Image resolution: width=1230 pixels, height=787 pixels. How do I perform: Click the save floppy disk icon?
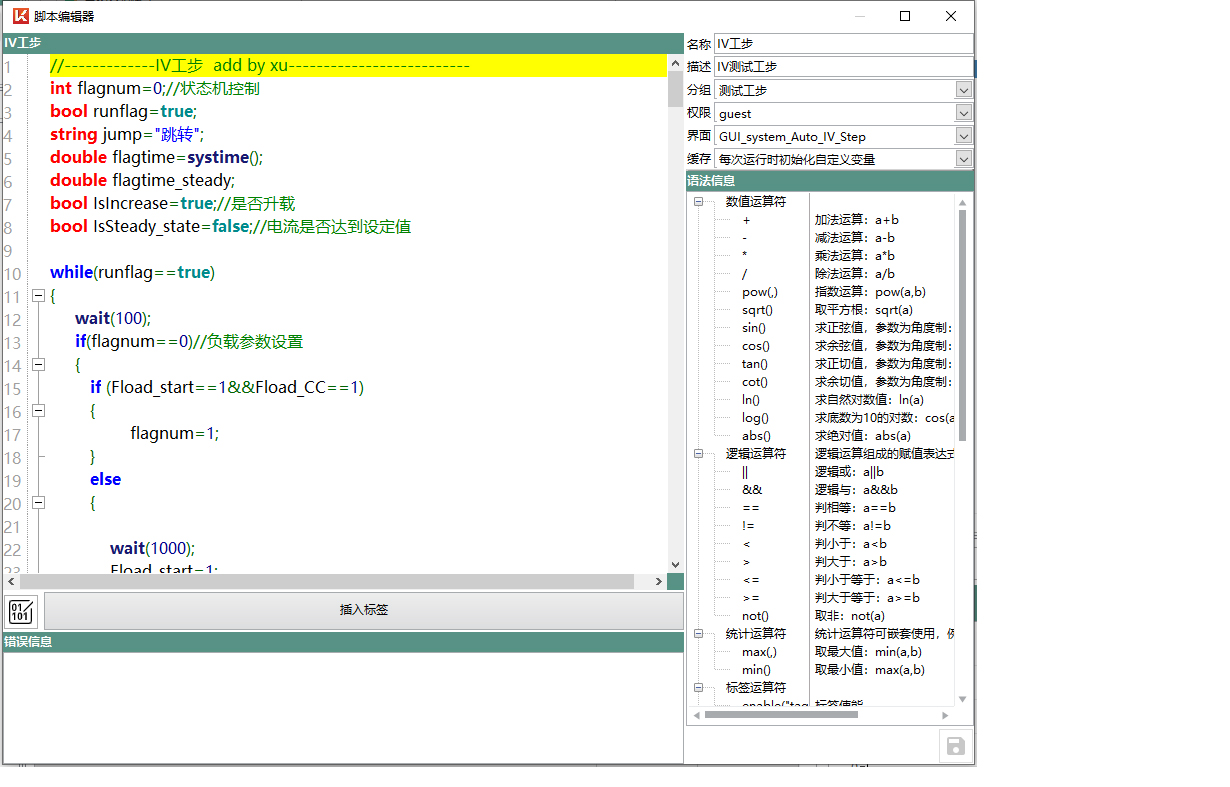(x=955, y=746)
